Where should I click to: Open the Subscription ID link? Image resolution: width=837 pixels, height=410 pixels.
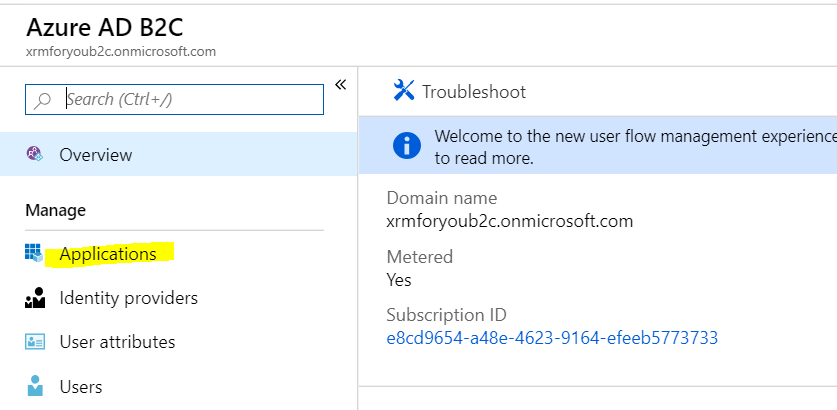click(x=552, y=338)
